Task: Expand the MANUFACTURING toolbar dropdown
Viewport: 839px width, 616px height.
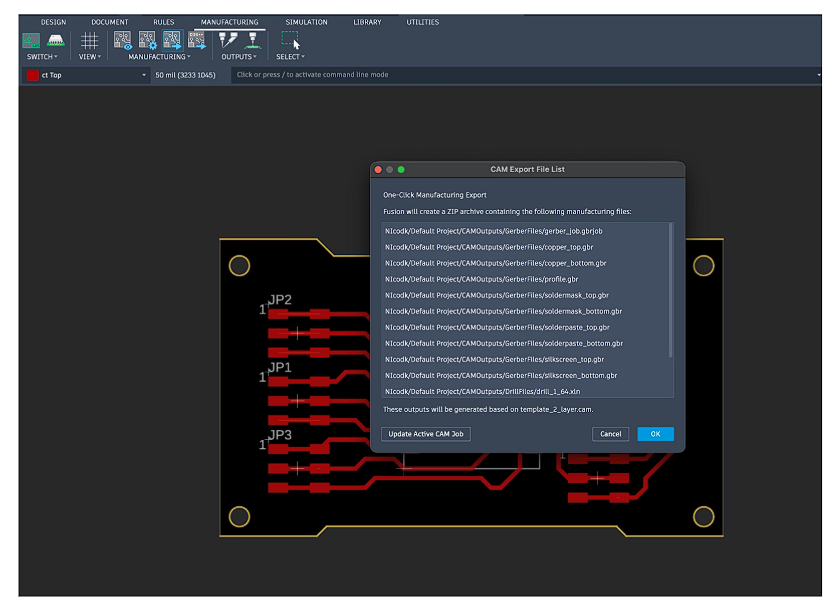Action: pyautogui.click(x=159, y=57)
